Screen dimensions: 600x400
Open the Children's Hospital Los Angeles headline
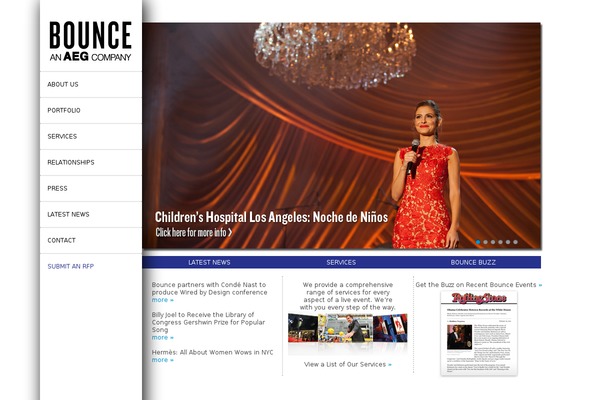(271, 217)
